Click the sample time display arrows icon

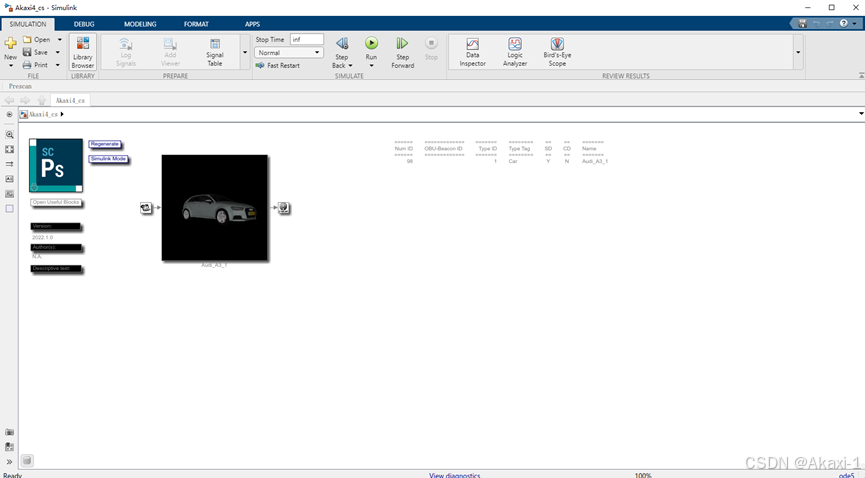[x=9, y=164]
